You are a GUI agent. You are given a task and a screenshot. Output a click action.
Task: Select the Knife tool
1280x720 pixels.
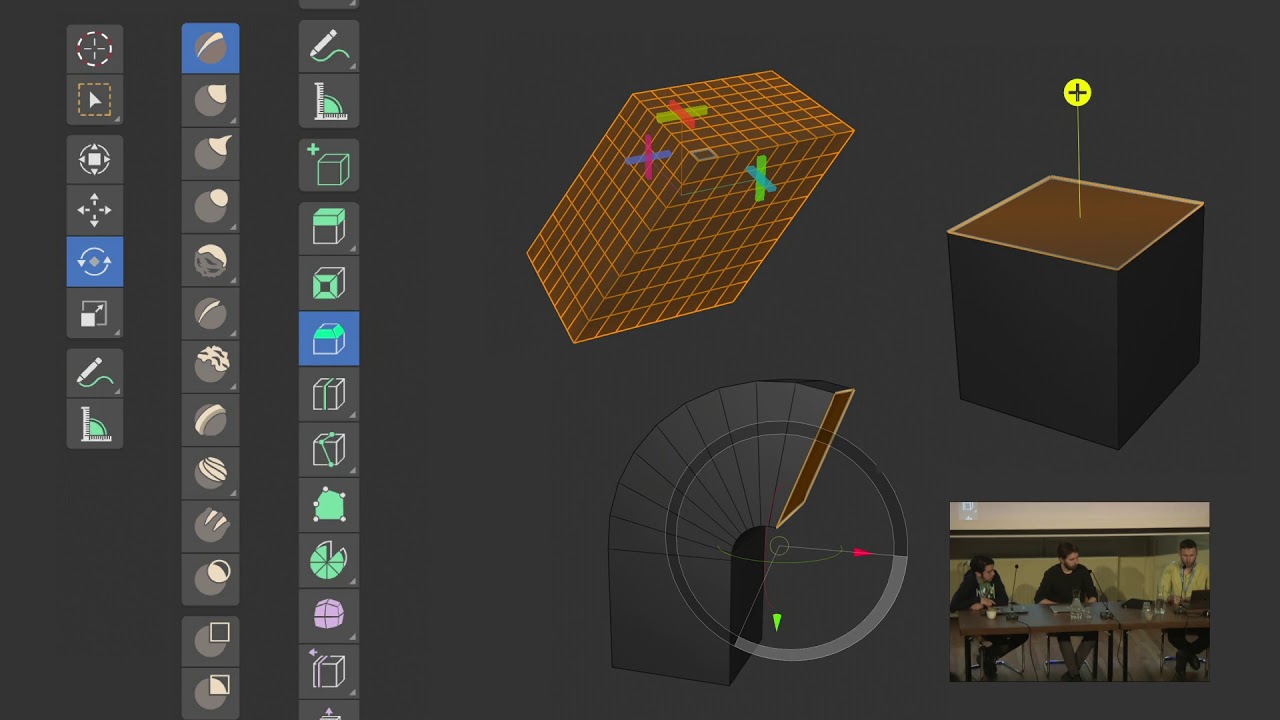click(329, 449)
